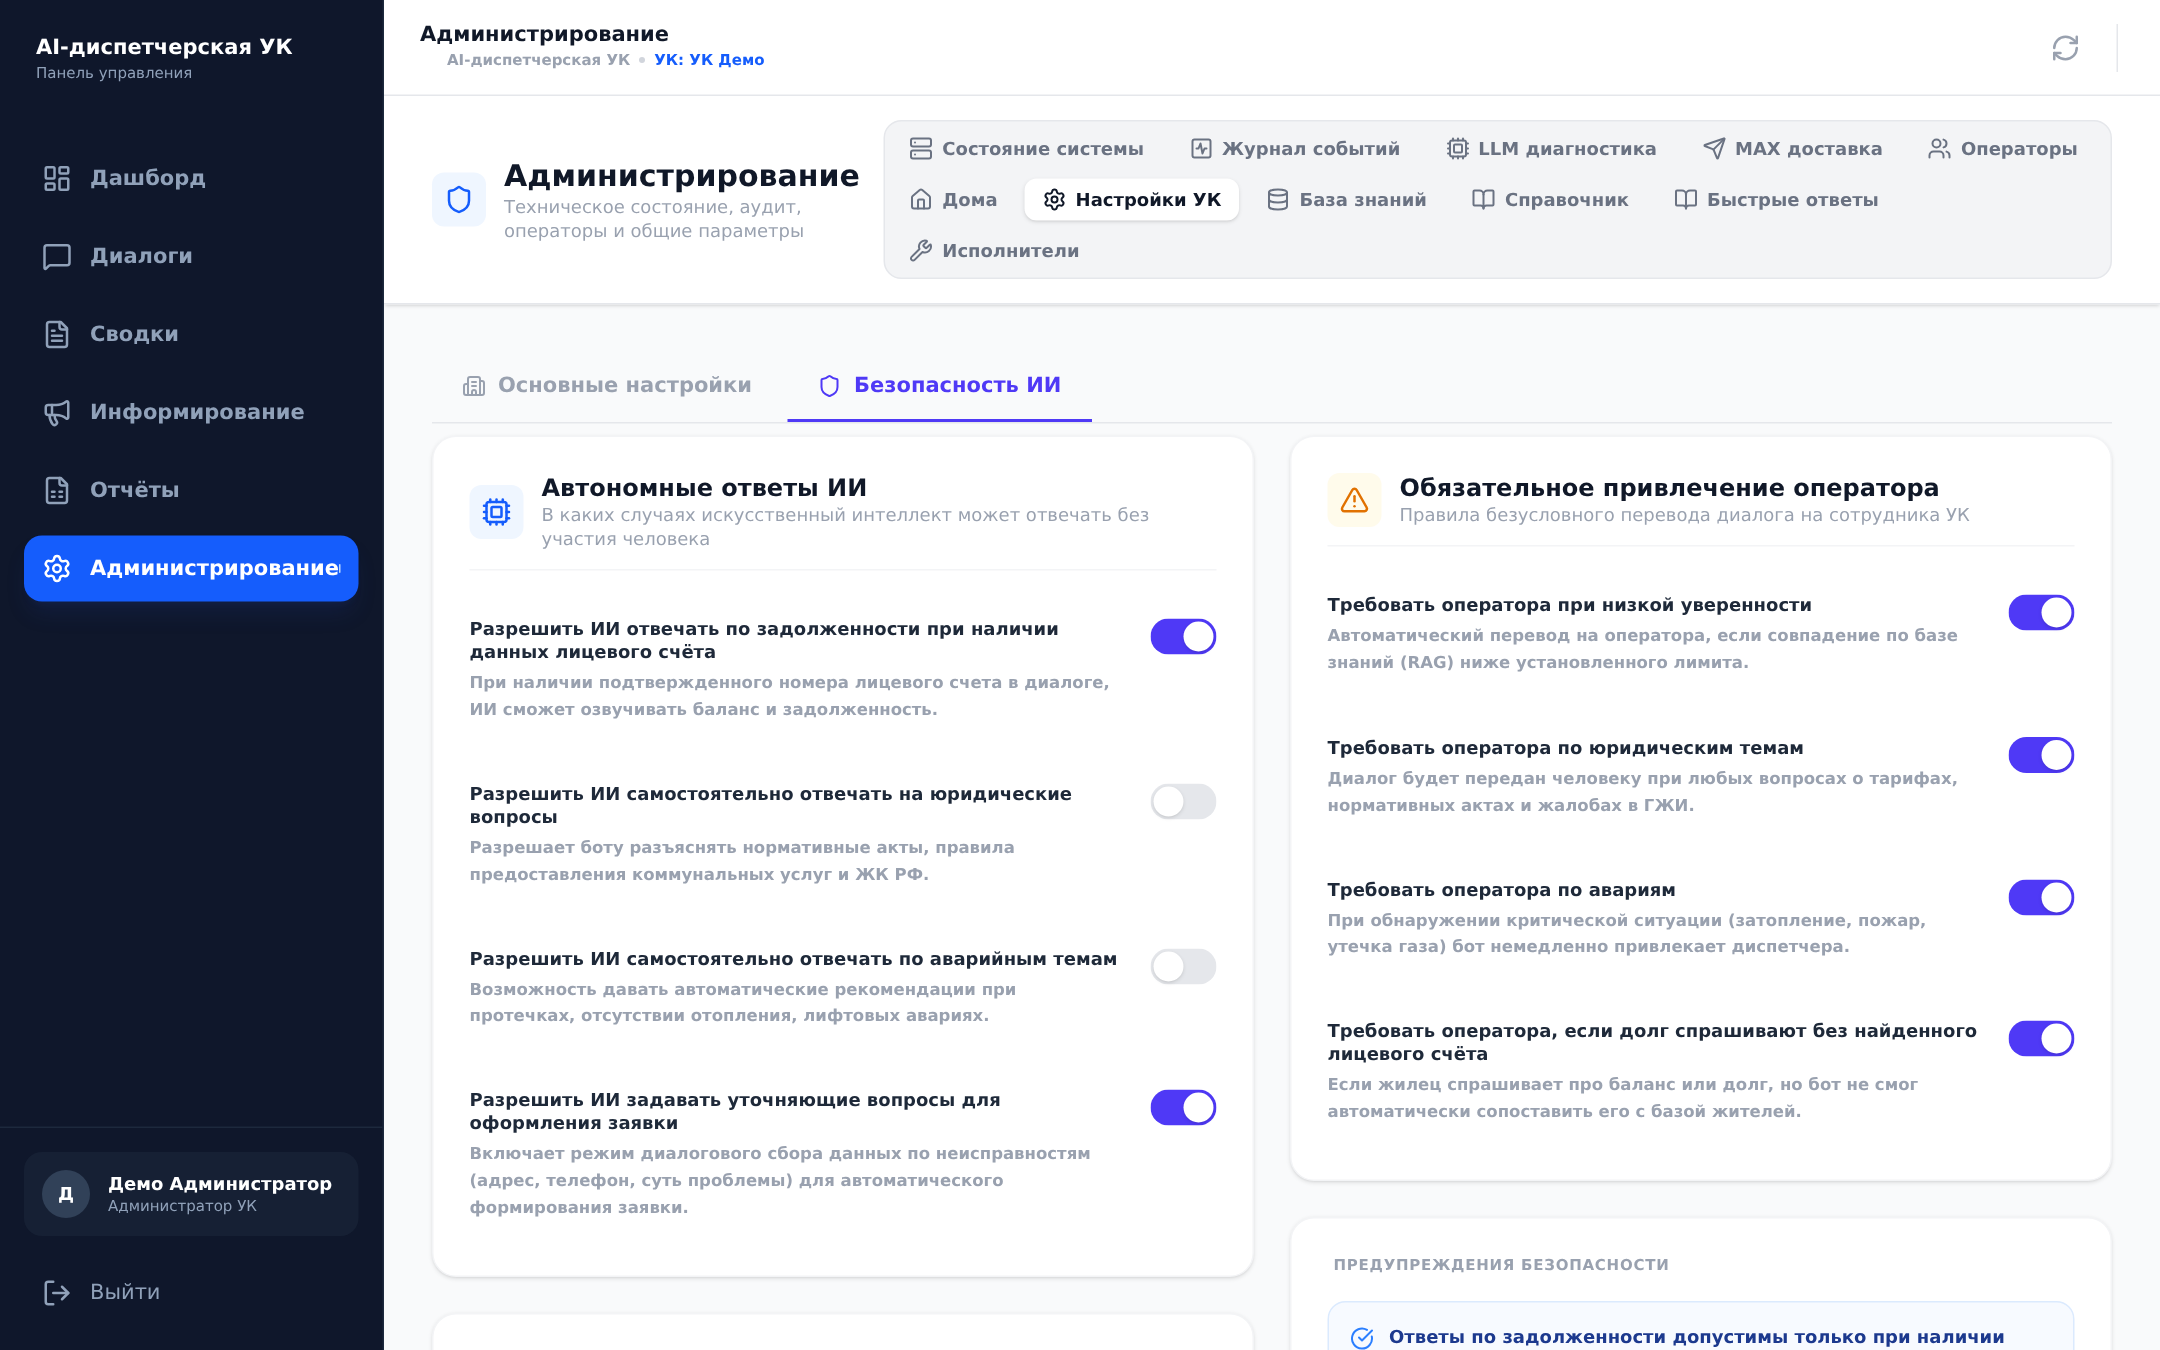Click the Дома house icon
This screenshot has width=2160, height=1350.
pos(921,200)
